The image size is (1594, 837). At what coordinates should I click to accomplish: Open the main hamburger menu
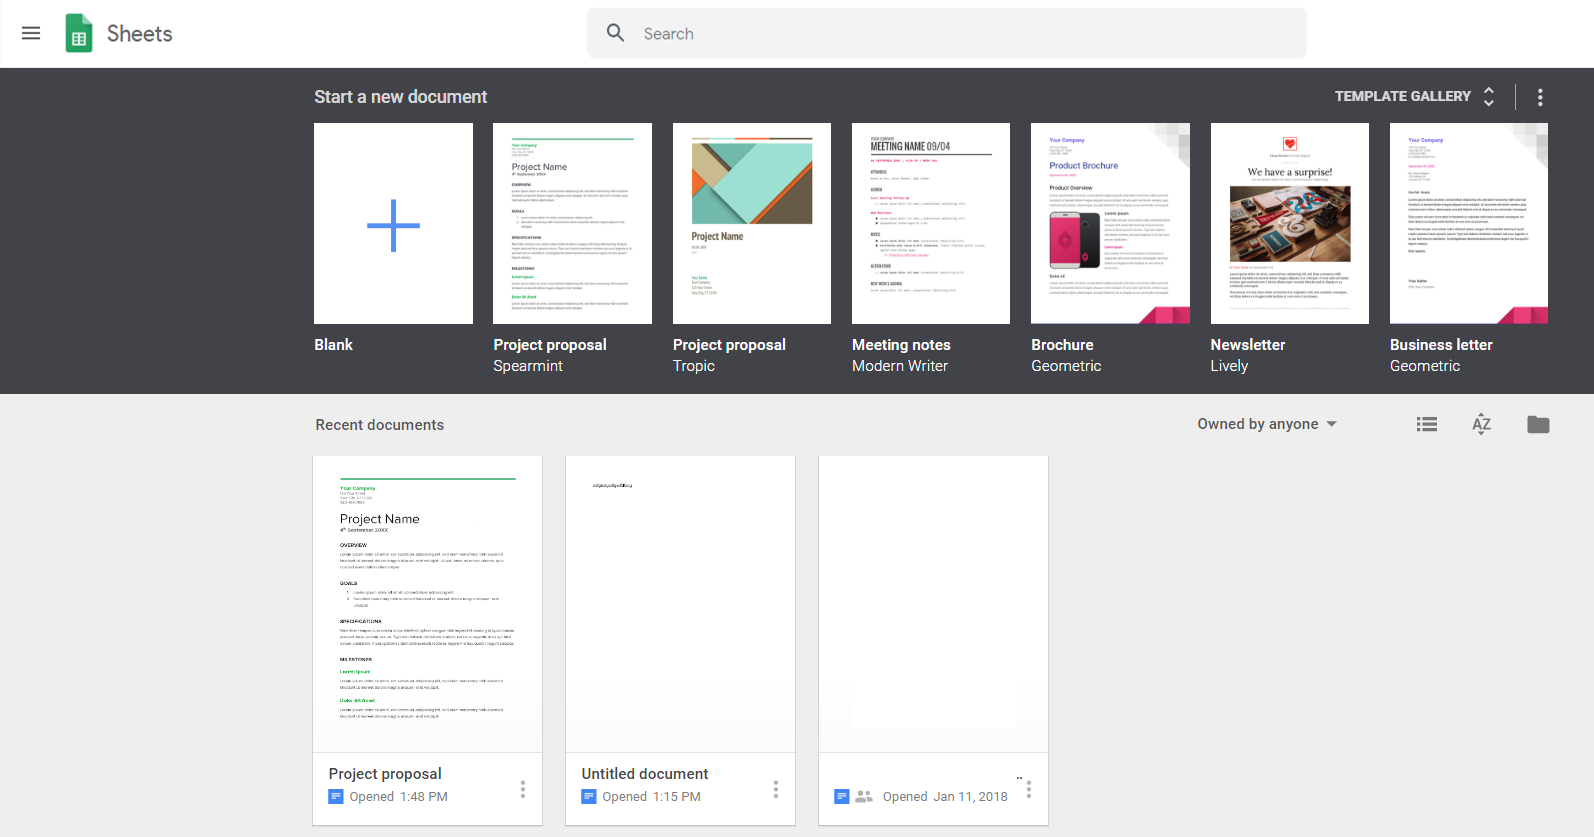pos(31,33)
